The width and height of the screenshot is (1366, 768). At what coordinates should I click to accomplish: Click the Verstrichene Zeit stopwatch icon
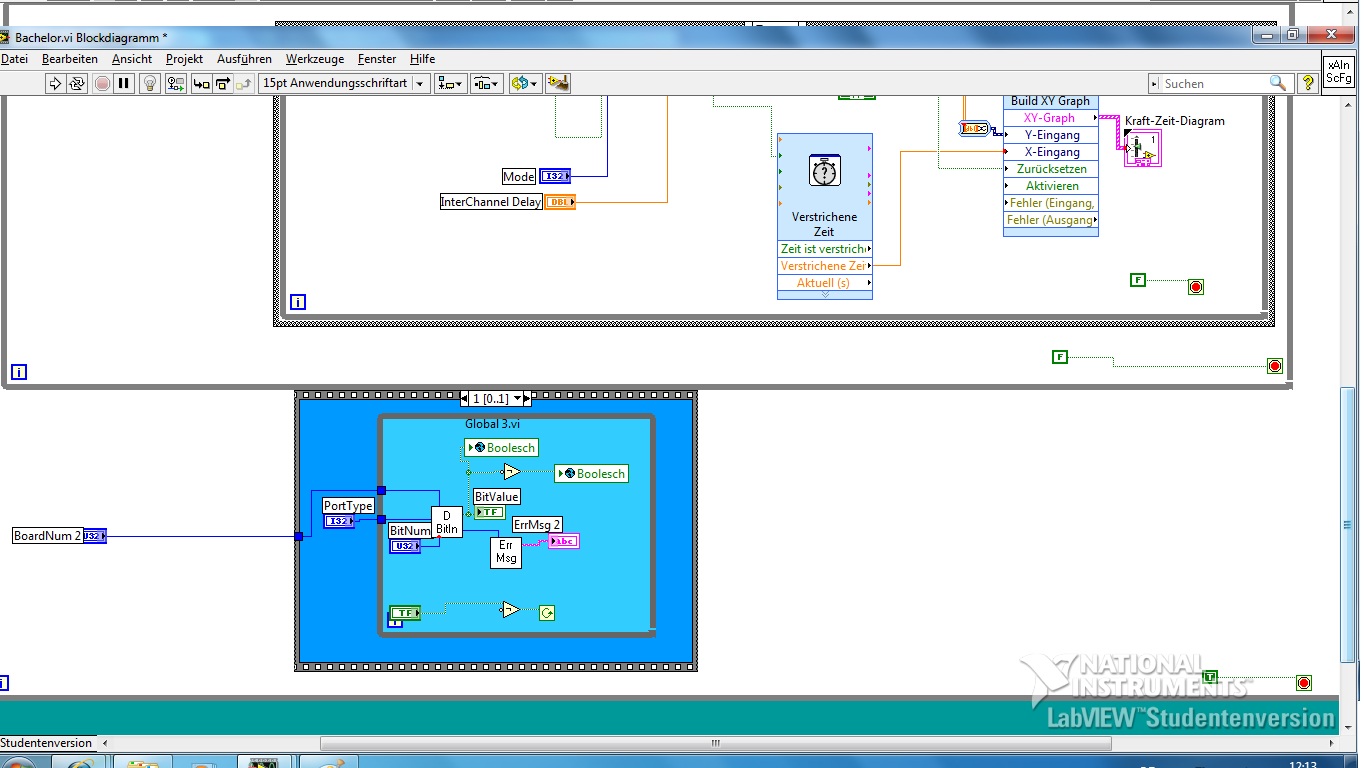click(x=824, y=172)
